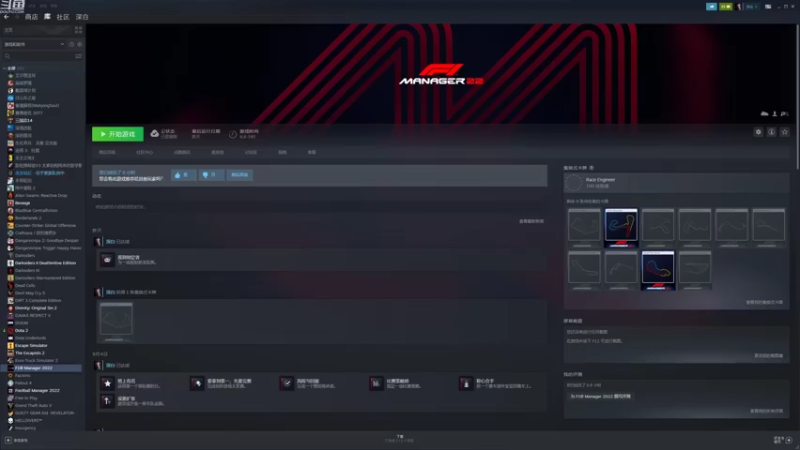The image size is (800, 450).
Task: Select Darksiders II Deathinitive Edition
Action: point(45,263)
